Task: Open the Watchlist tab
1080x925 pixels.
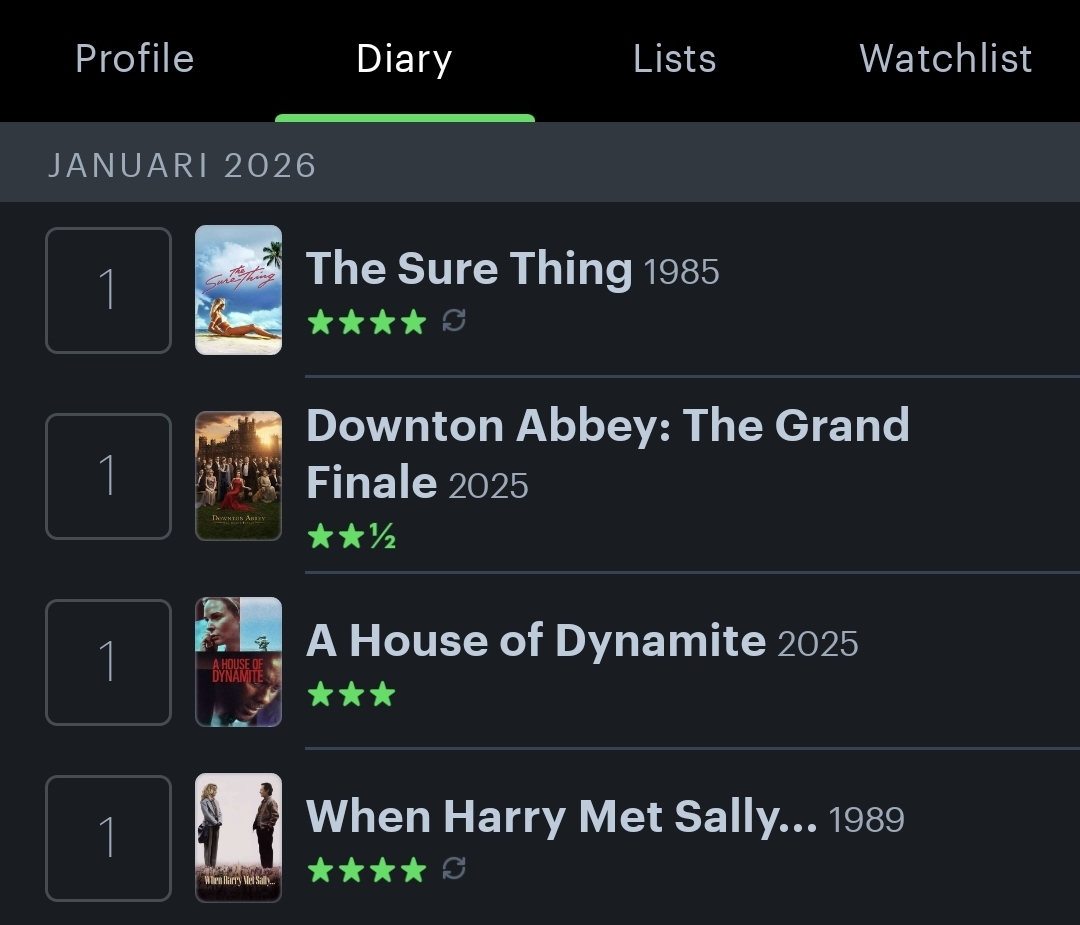Action: pos(945,59)
